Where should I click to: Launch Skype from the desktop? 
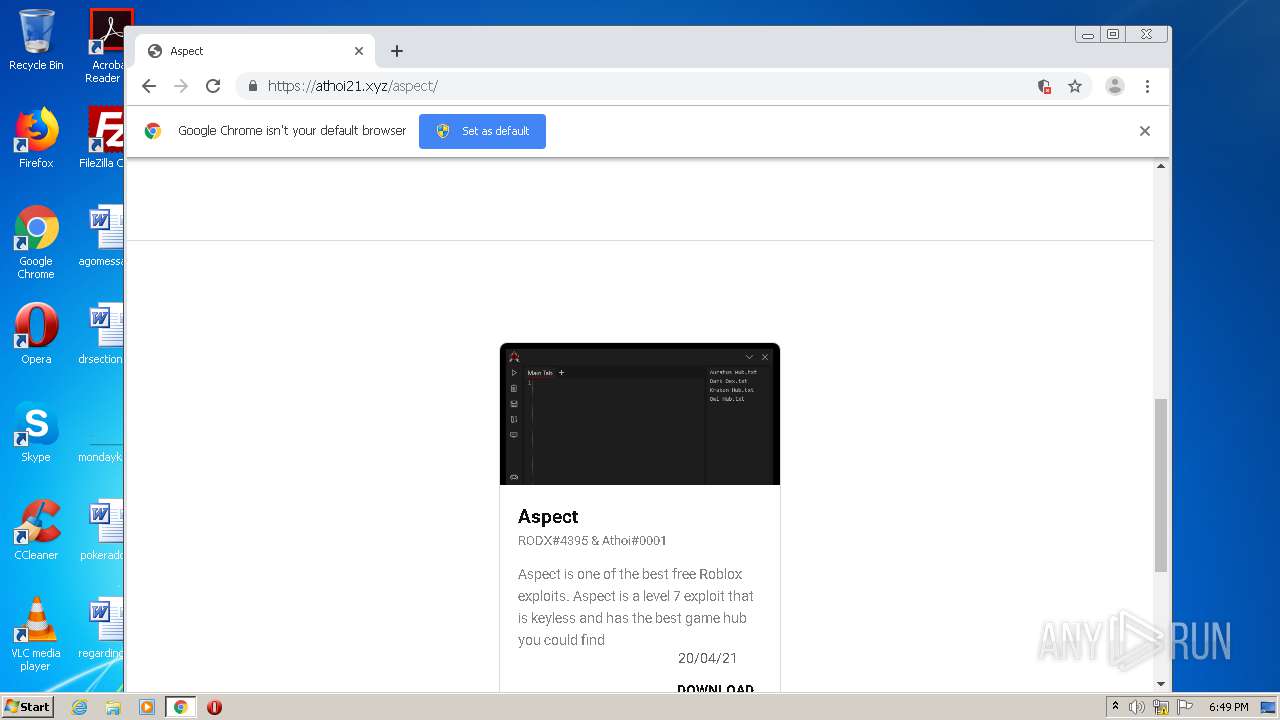click(x=36, y=432)
